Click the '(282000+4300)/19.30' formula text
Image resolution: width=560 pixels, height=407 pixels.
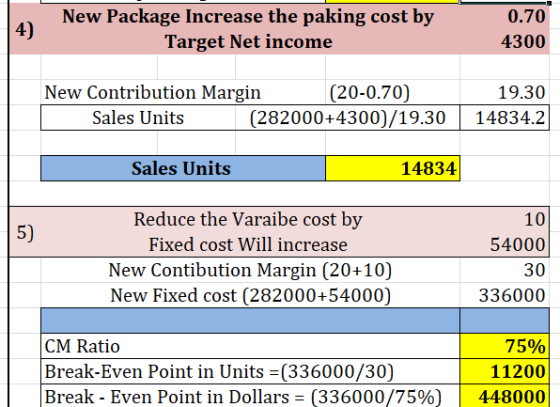coord(348,118)
